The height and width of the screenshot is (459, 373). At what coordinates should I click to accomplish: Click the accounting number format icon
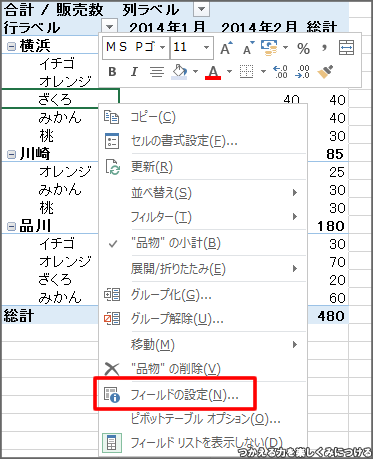269,48
